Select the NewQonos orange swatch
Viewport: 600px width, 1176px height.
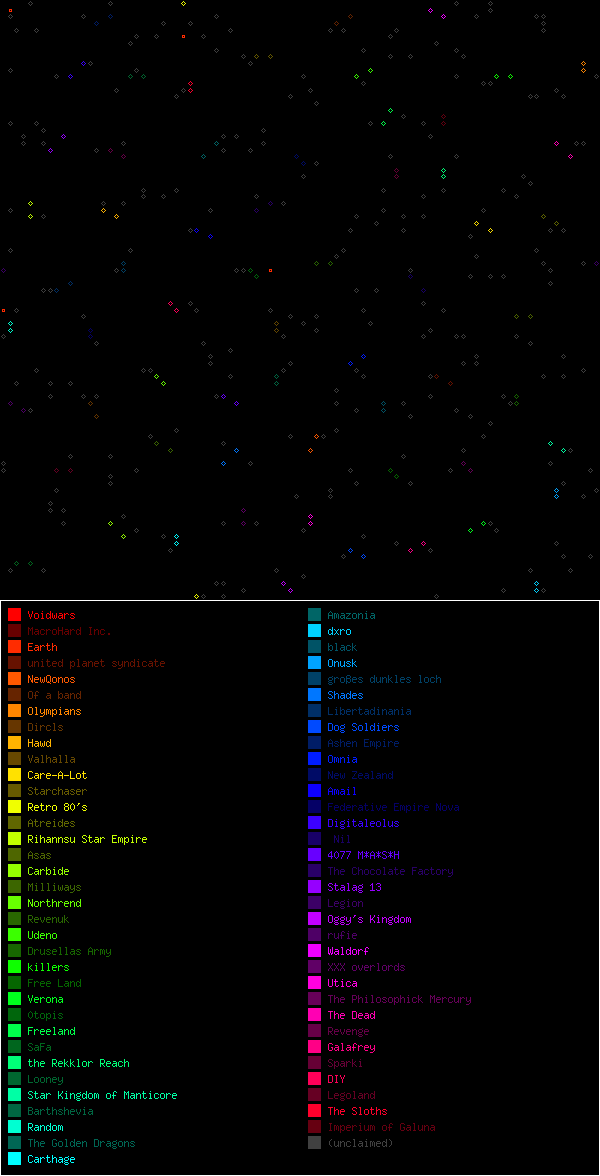(14, 679)
